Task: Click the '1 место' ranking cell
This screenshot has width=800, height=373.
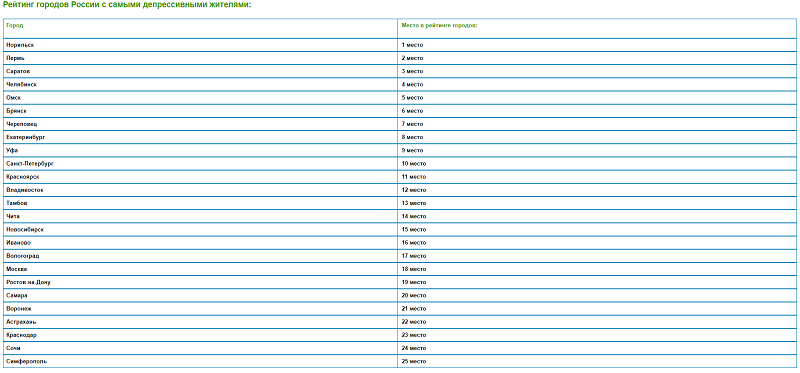Action: click(x=597, y=45)
